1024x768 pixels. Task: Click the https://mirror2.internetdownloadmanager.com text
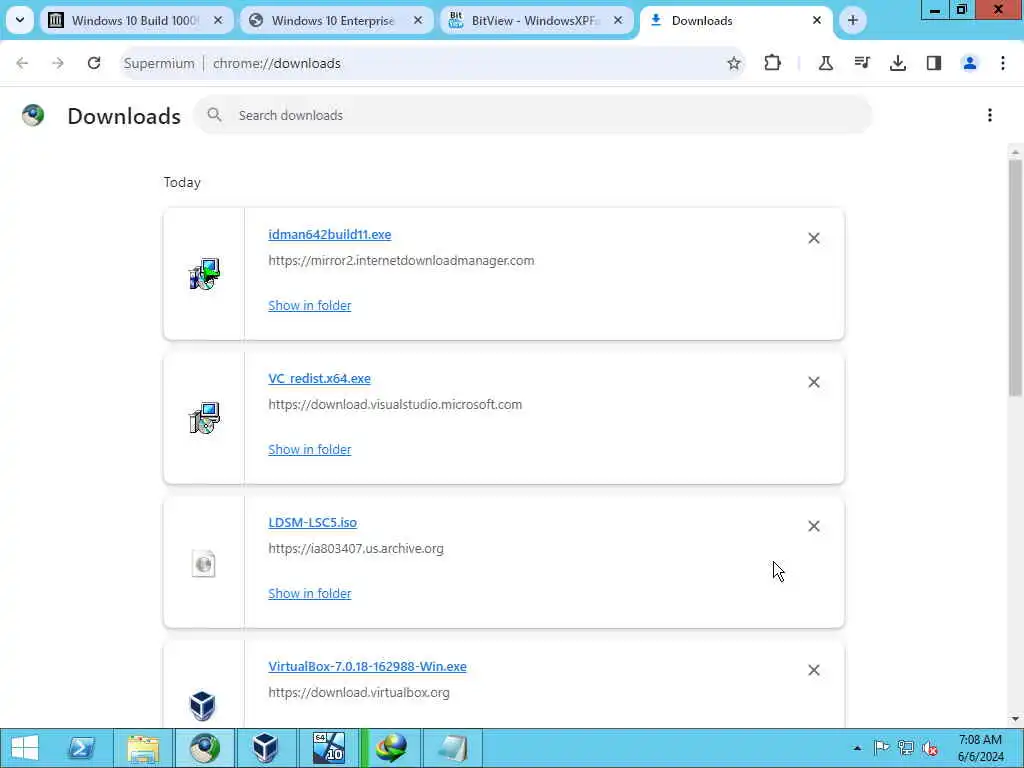(401, 261)
